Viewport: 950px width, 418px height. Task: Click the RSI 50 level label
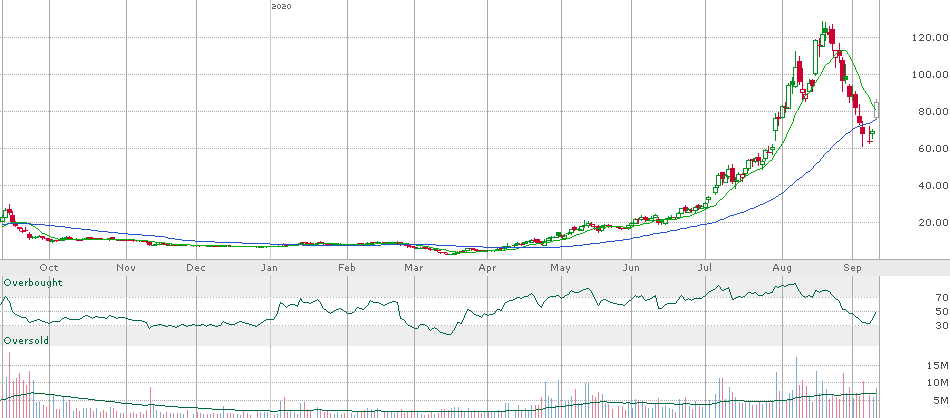coord(941,311)
